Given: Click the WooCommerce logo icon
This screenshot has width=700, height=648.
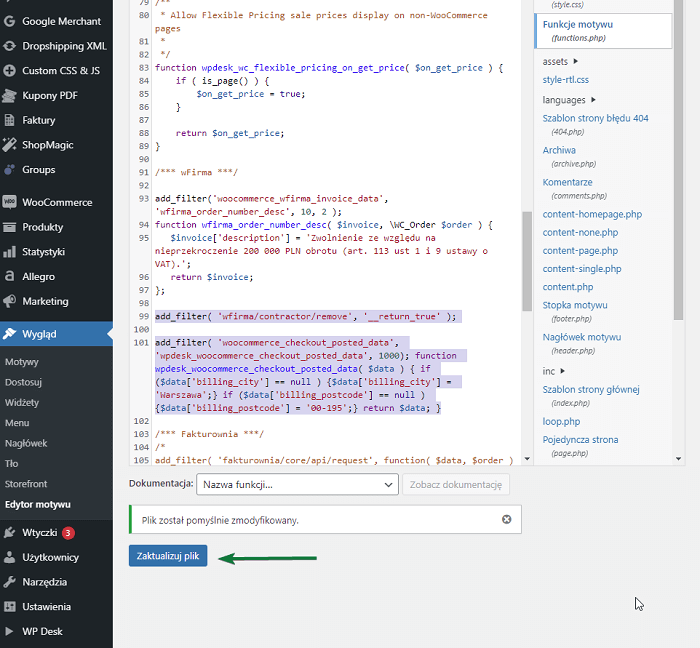Looking at the screenshot, I should (x=9, y=202).
